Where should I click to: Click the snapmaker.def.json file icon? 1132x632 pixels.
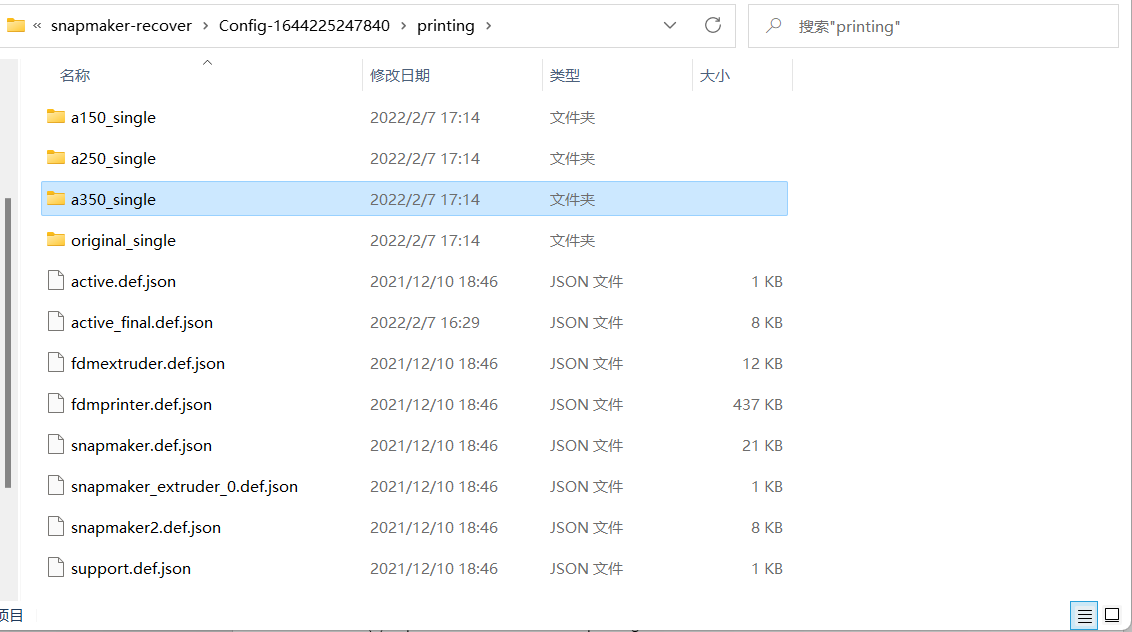coord(56,445)
